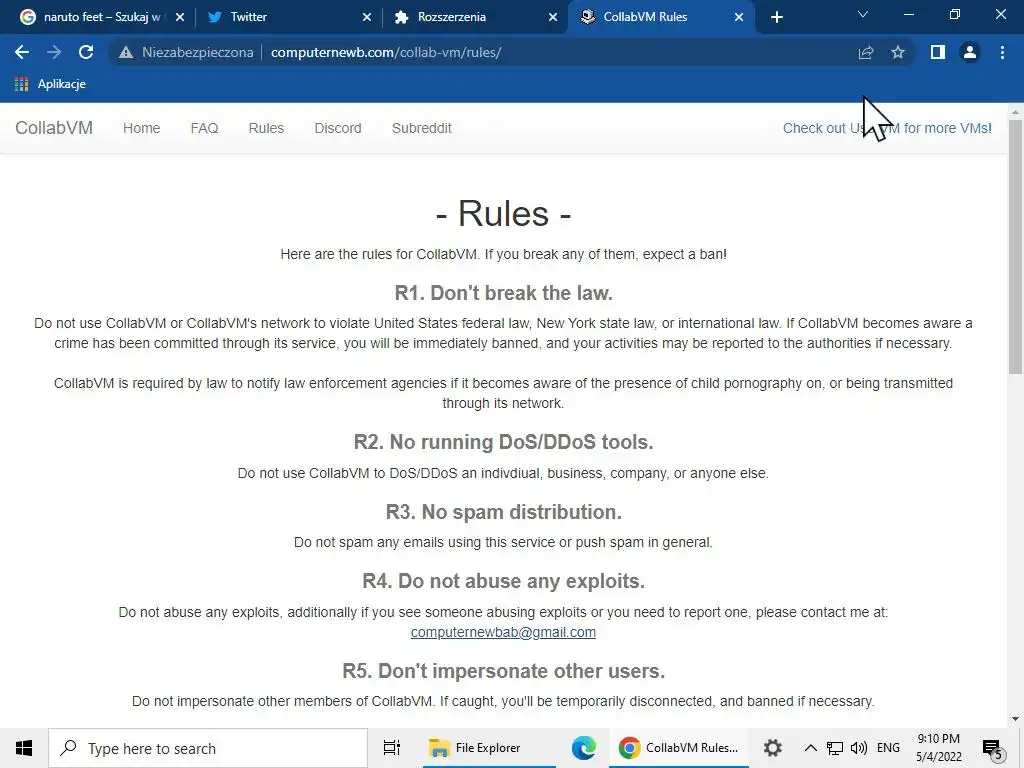Open the taskbar clock and date
Viewport: 1024px width, 768px height.
pos(938,748)
